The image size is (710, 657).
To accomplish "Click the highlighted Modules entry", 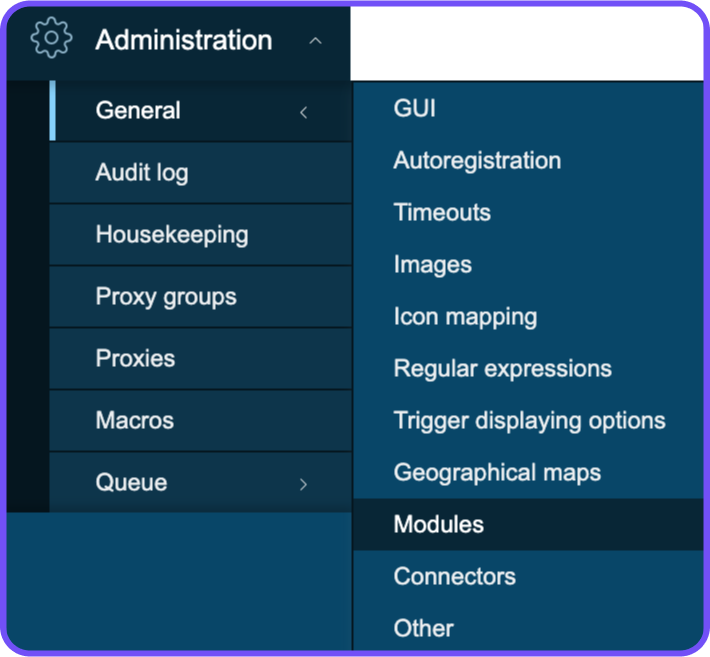I will click(528, 524).
